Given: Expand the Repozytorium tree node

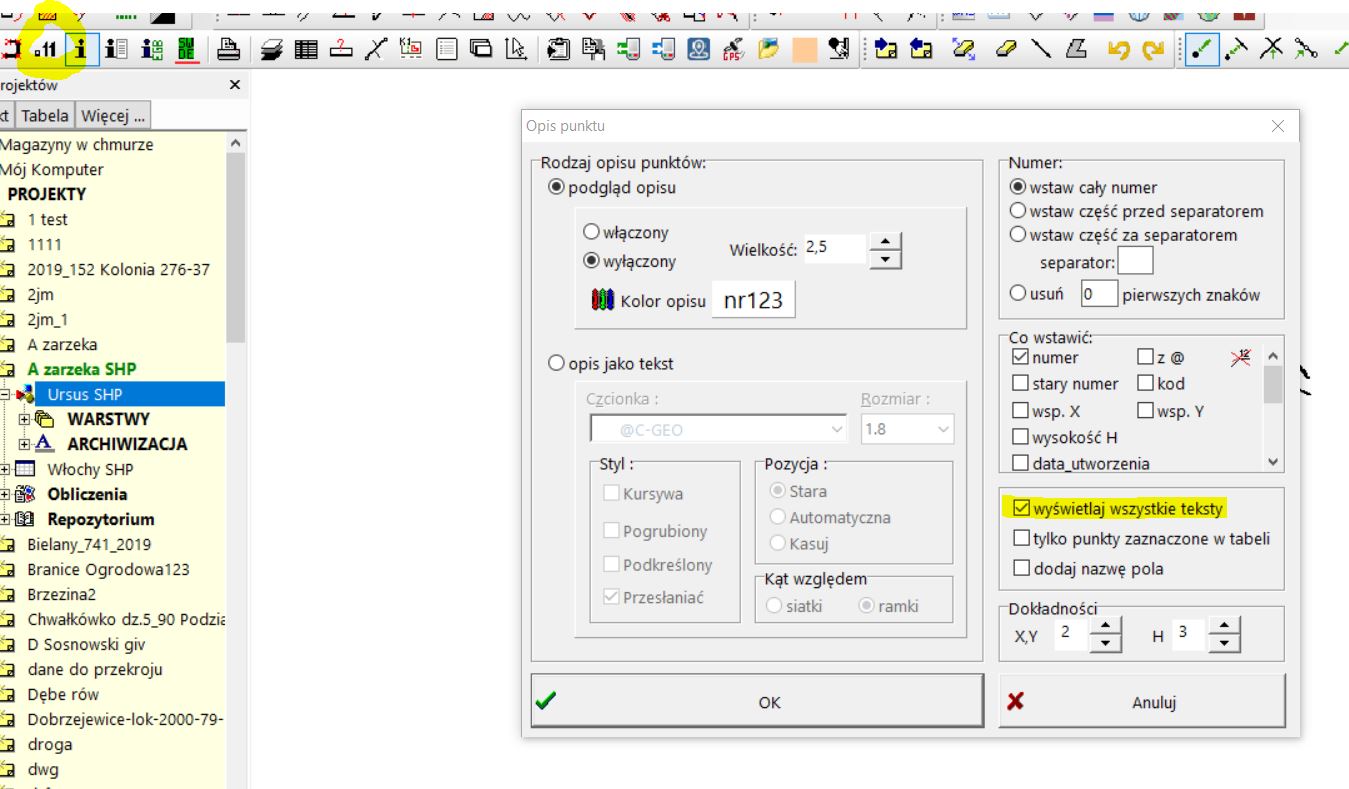Looking at the screenshot, I should click(5, 519).
